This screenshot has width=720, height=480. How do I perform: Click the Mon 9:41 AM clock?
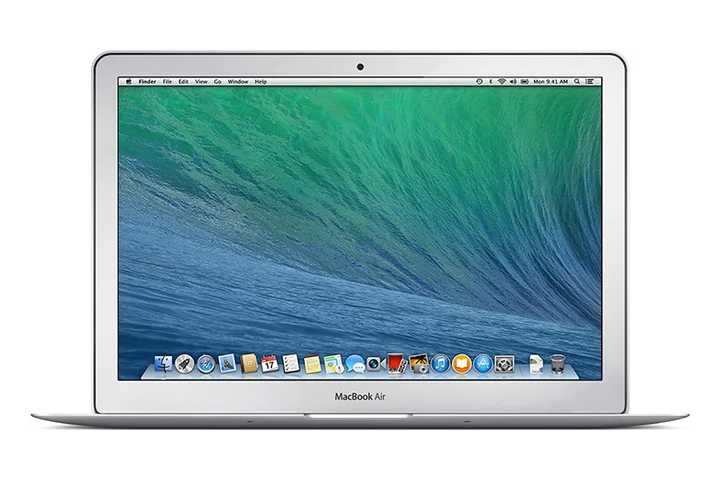click(551, 81)
